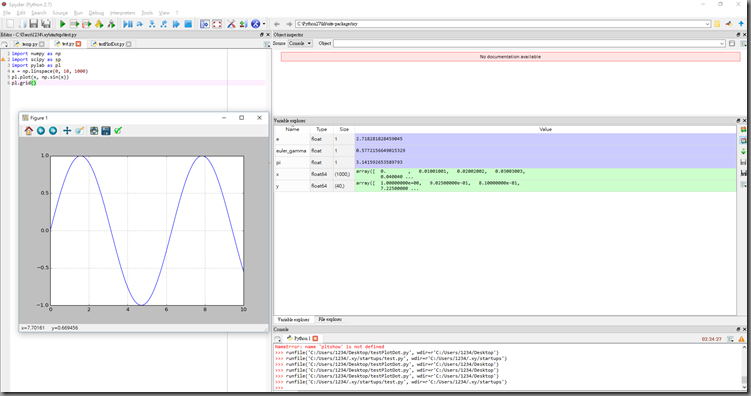Open the Edit menu
Viewport: 751px width, 396px height.
[21, 13]
